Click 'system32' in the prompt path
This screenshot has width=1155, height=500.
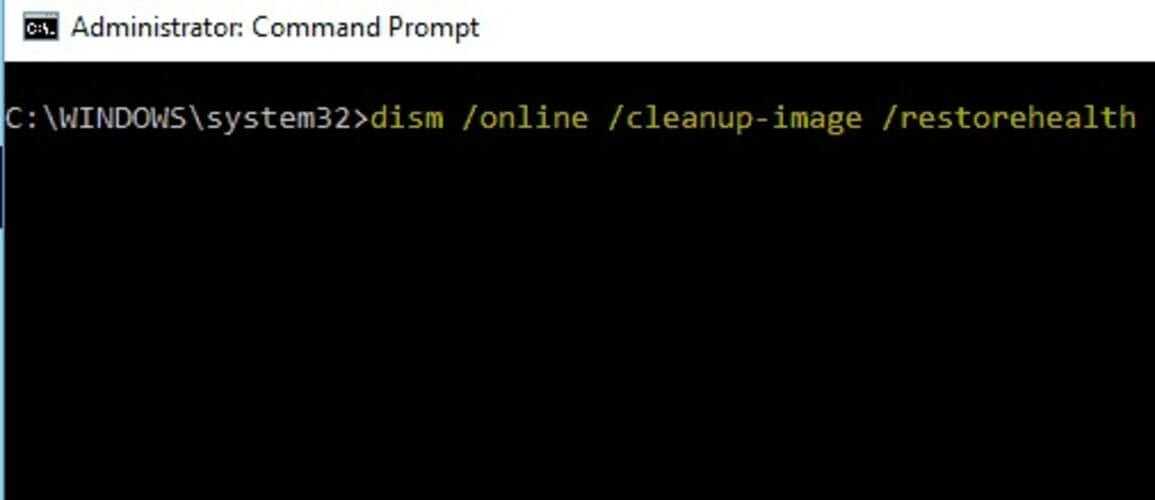coord(277,118)
